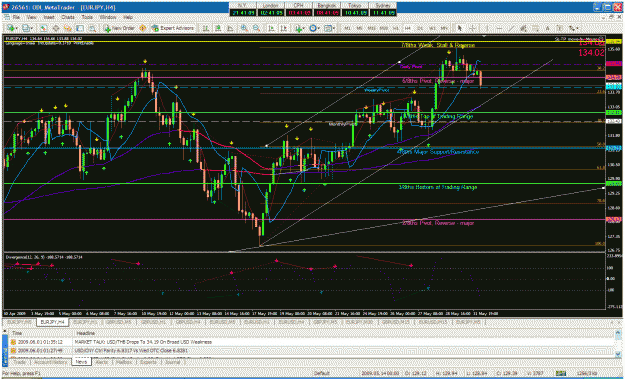
Task: Expand the New Chart dropdown arrow
Action: (x=17, y=28)
